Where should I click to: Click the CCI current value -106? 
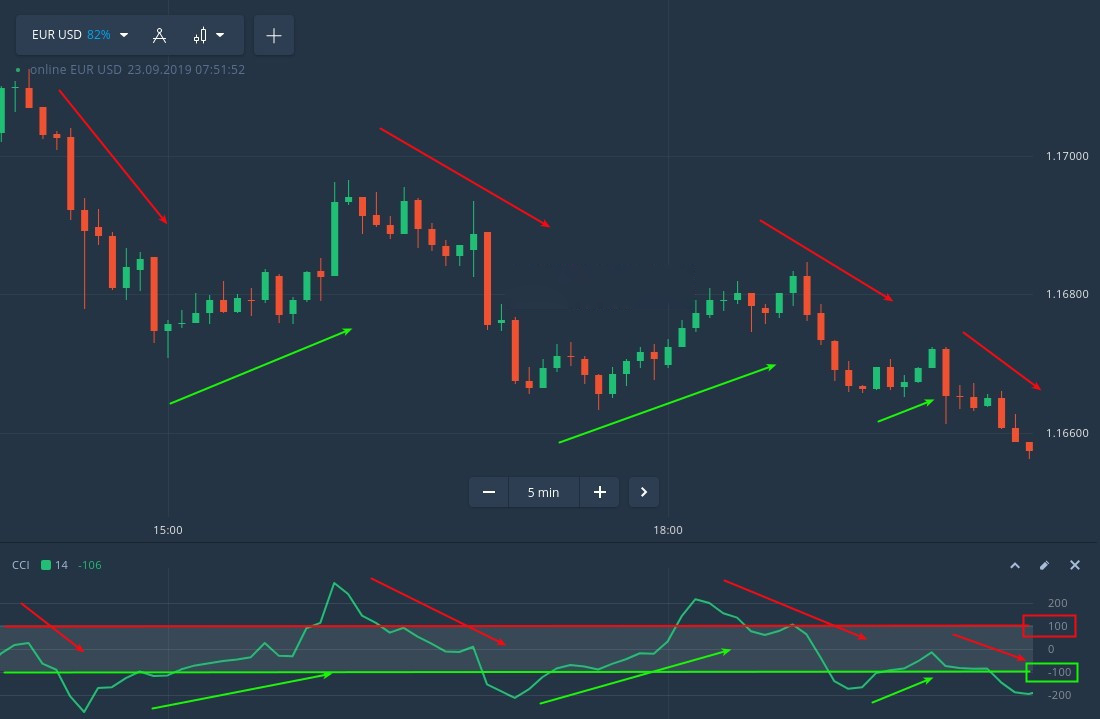(x=90, y=565)
